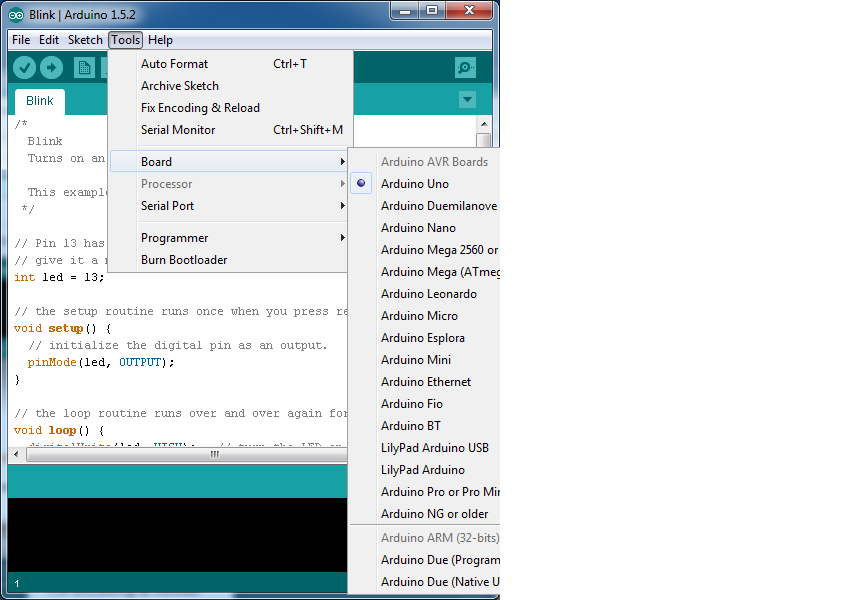Click the Upload arrow icon
The image size is (864, 600).
tap(51, 68)
